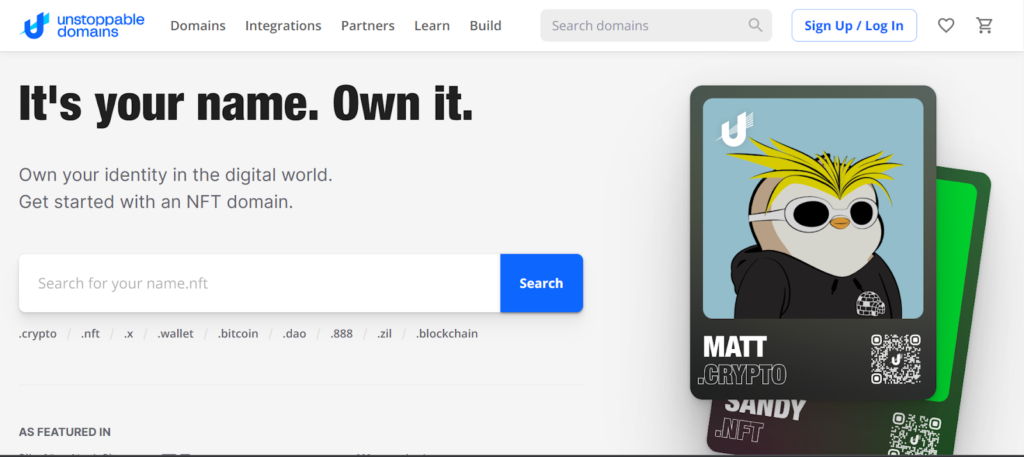Screen dimensions: 1024x457
Task: Click the QR code on MATT card
Action: pyautogui.click(x=895, y=359)
